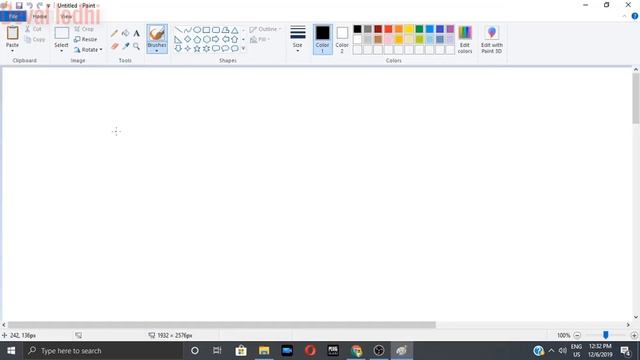The image size is (640, 360).
Task: Switch to the View ribbon tab
Action: click(x=67, y=16)
